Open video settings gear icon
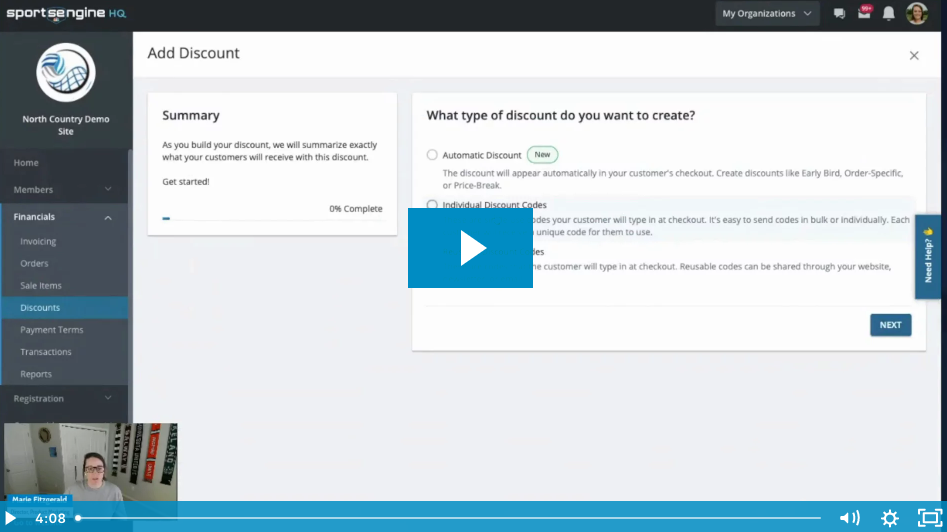Image resolution: width=947 pixels, height=532 pixels. coord(889,518)
